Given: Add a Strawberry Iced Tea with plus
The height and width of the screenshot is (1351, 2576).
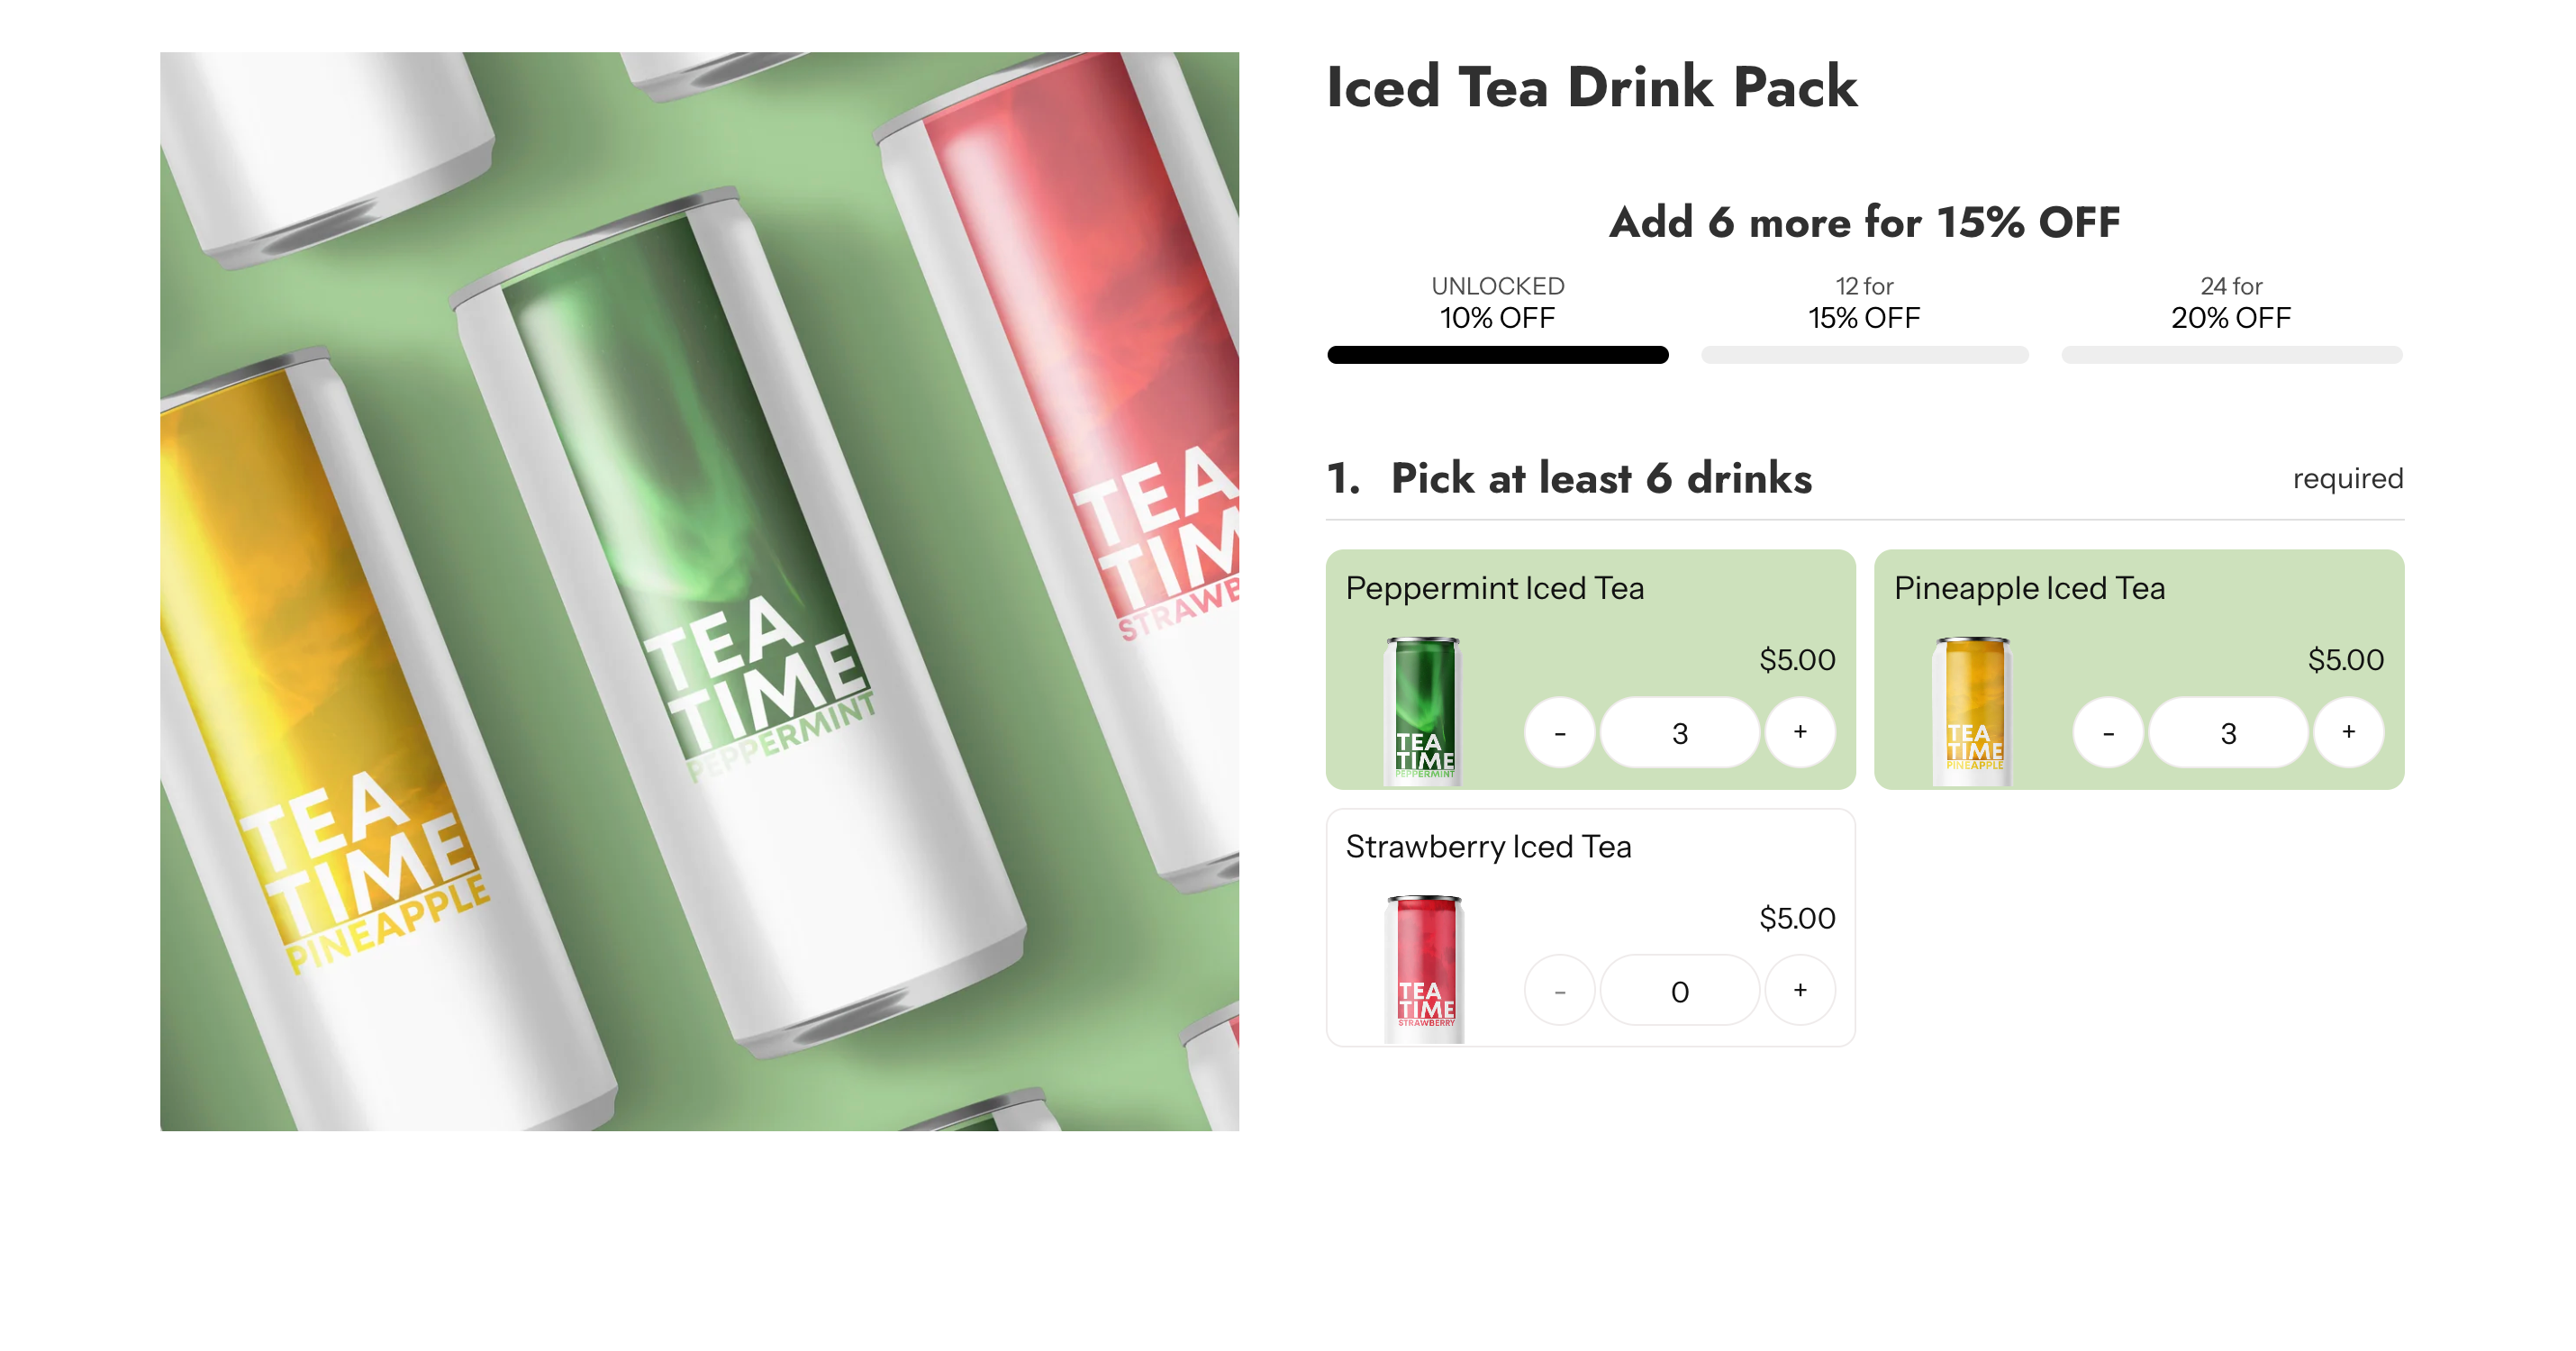Looking at the screenshot, I should click(x=1799, y=990).
